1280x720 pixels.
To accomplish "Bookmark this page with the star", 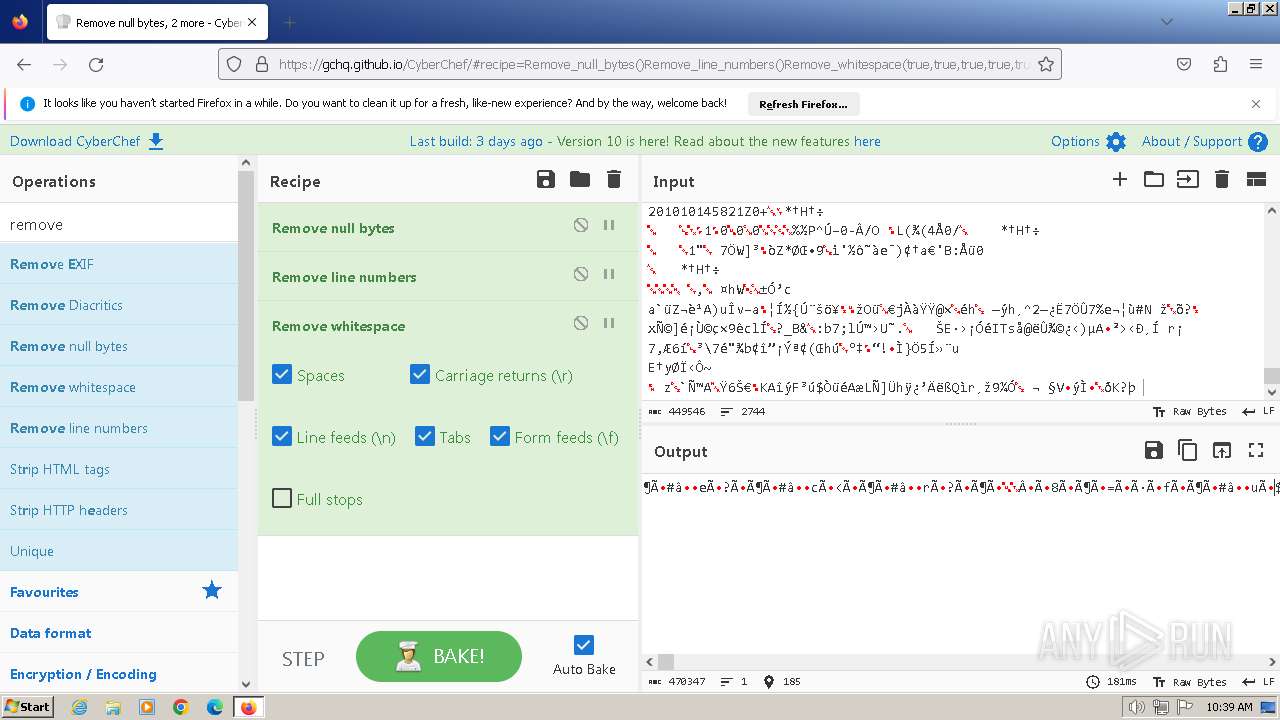I will tap(1046, 64).
